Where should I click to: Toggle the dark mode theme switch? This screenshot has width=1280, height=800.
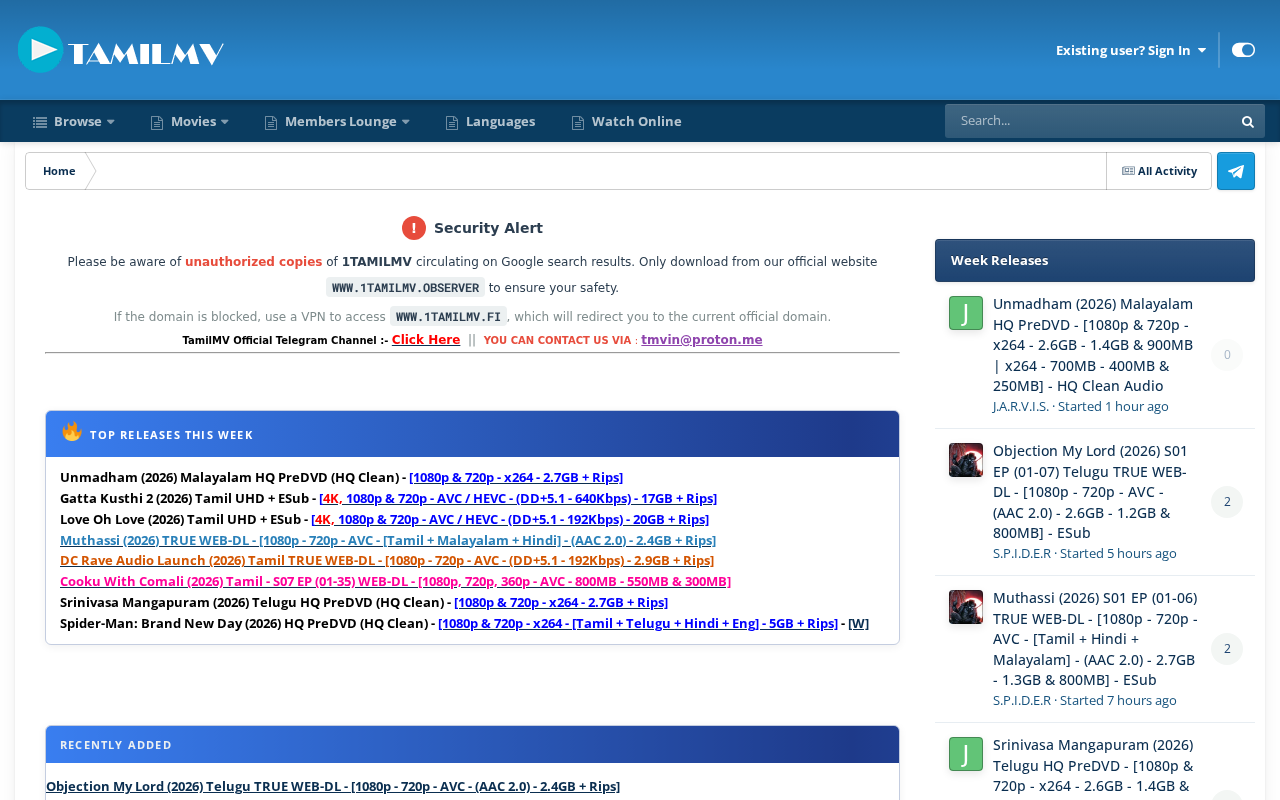[x=1243, y=50]
